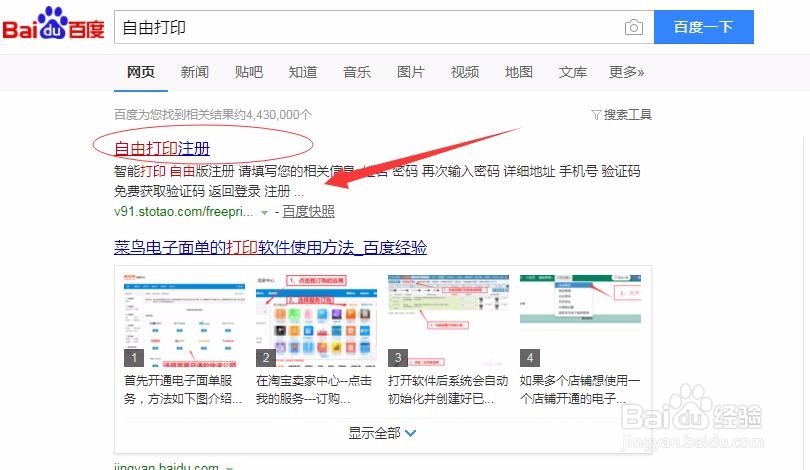Select the 网页 tab
The height and width of the screenshot is (470, 810).
coord(141,72)
